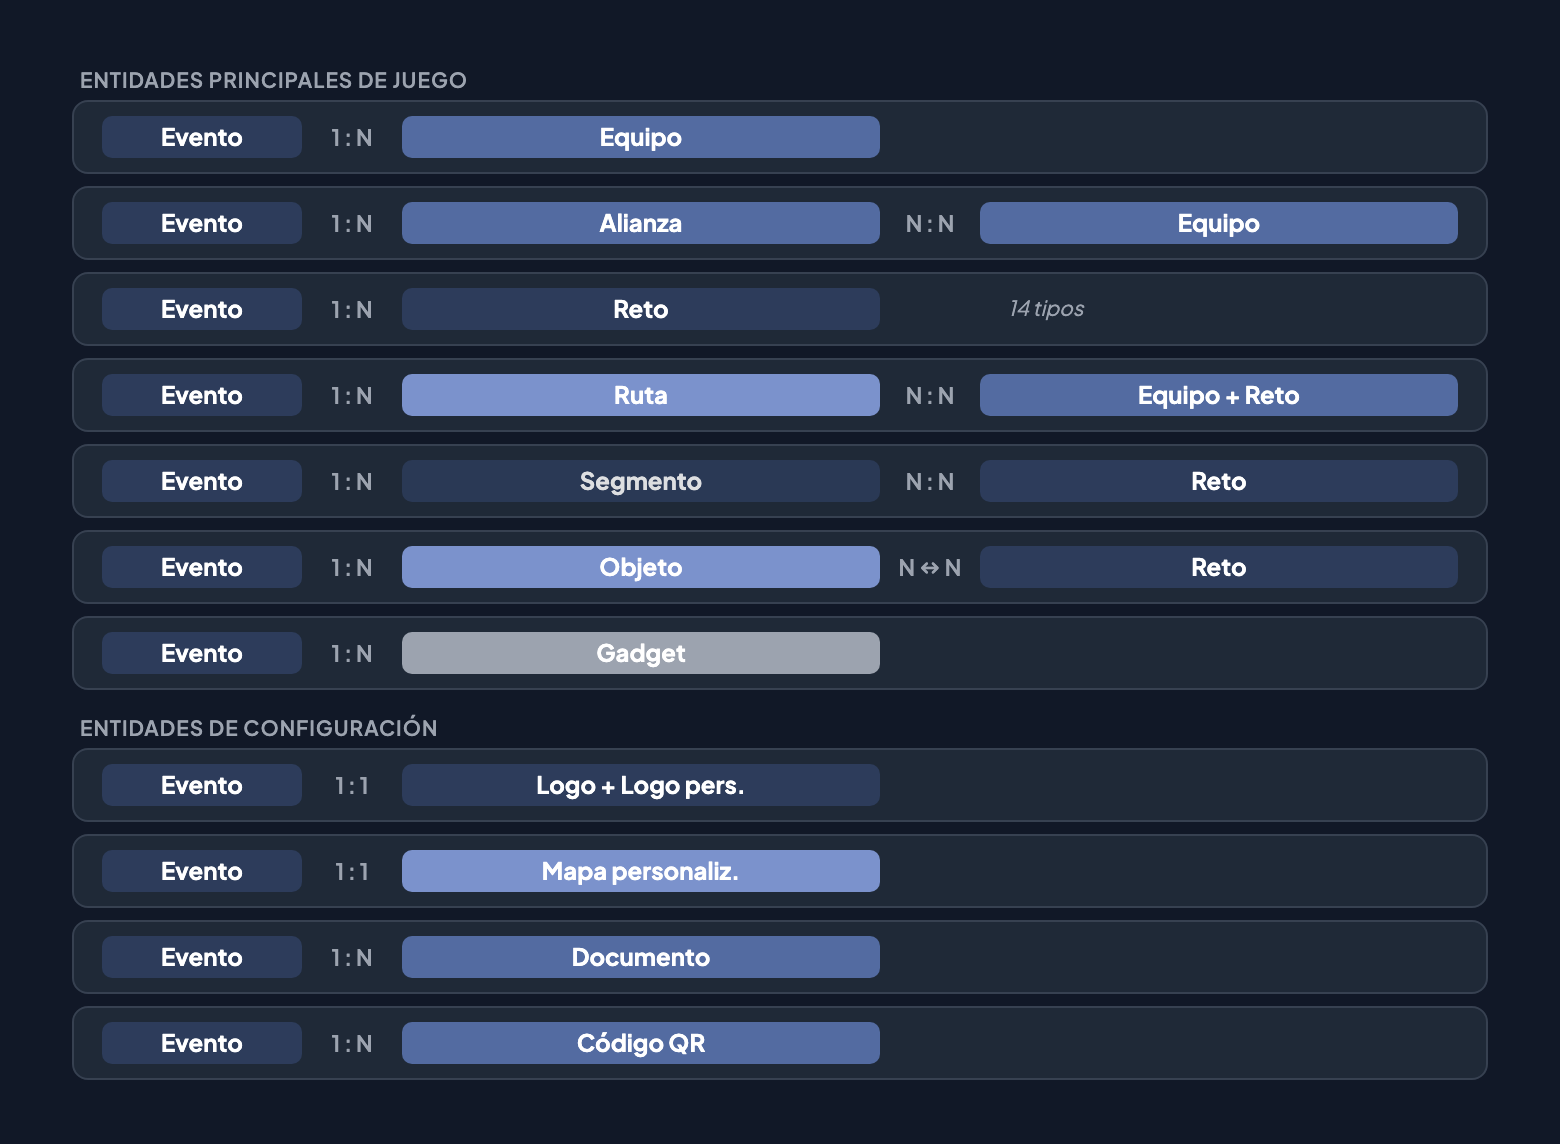Select the Documento entity box

[x=640, y=957]
